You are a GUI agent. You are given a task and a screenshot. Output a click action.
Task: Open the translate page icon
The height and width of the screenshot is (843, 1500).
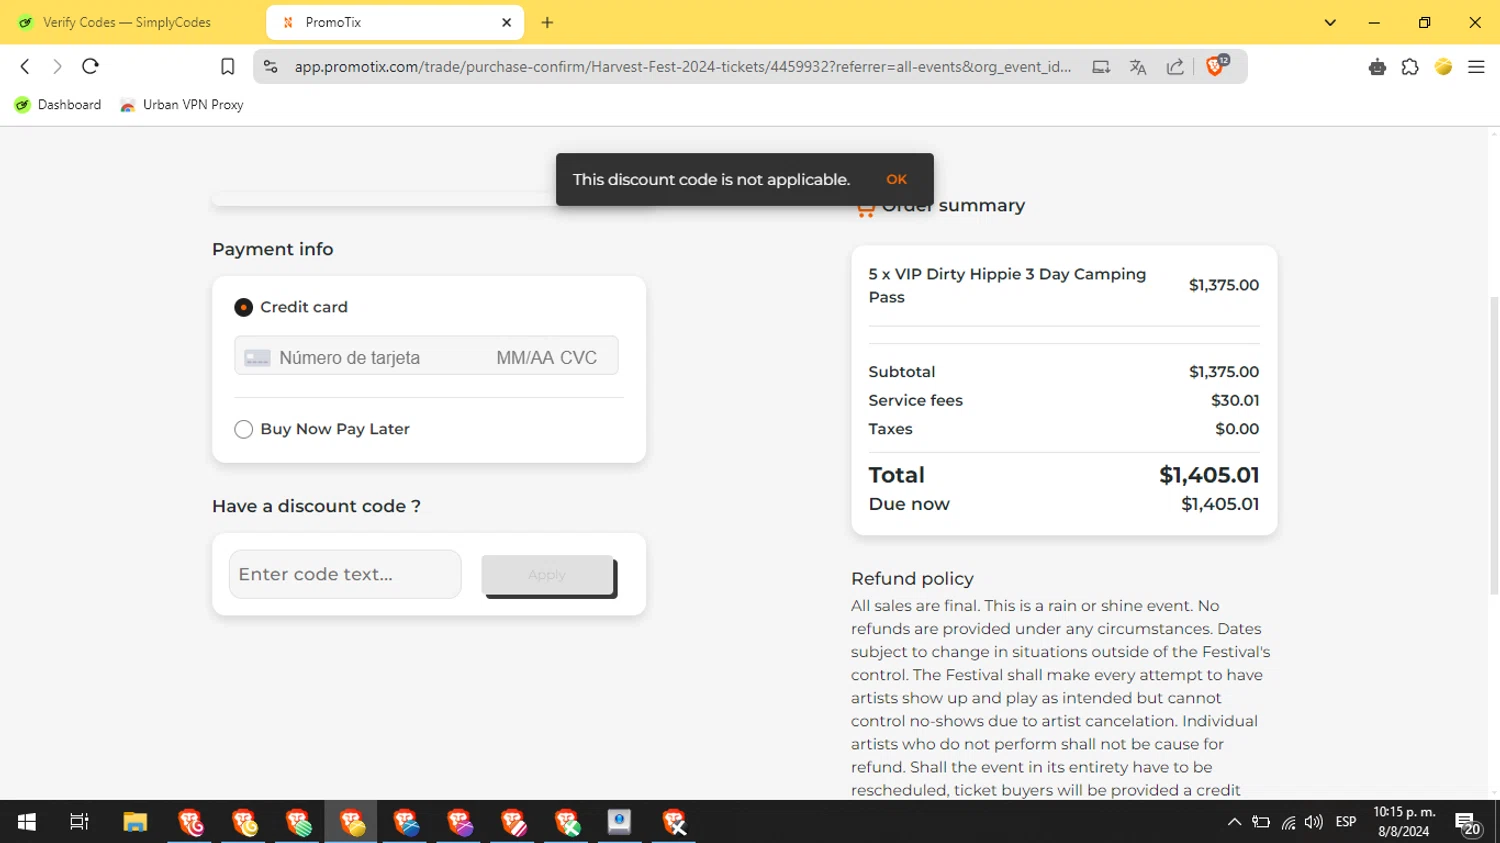tap(1138, 67)
